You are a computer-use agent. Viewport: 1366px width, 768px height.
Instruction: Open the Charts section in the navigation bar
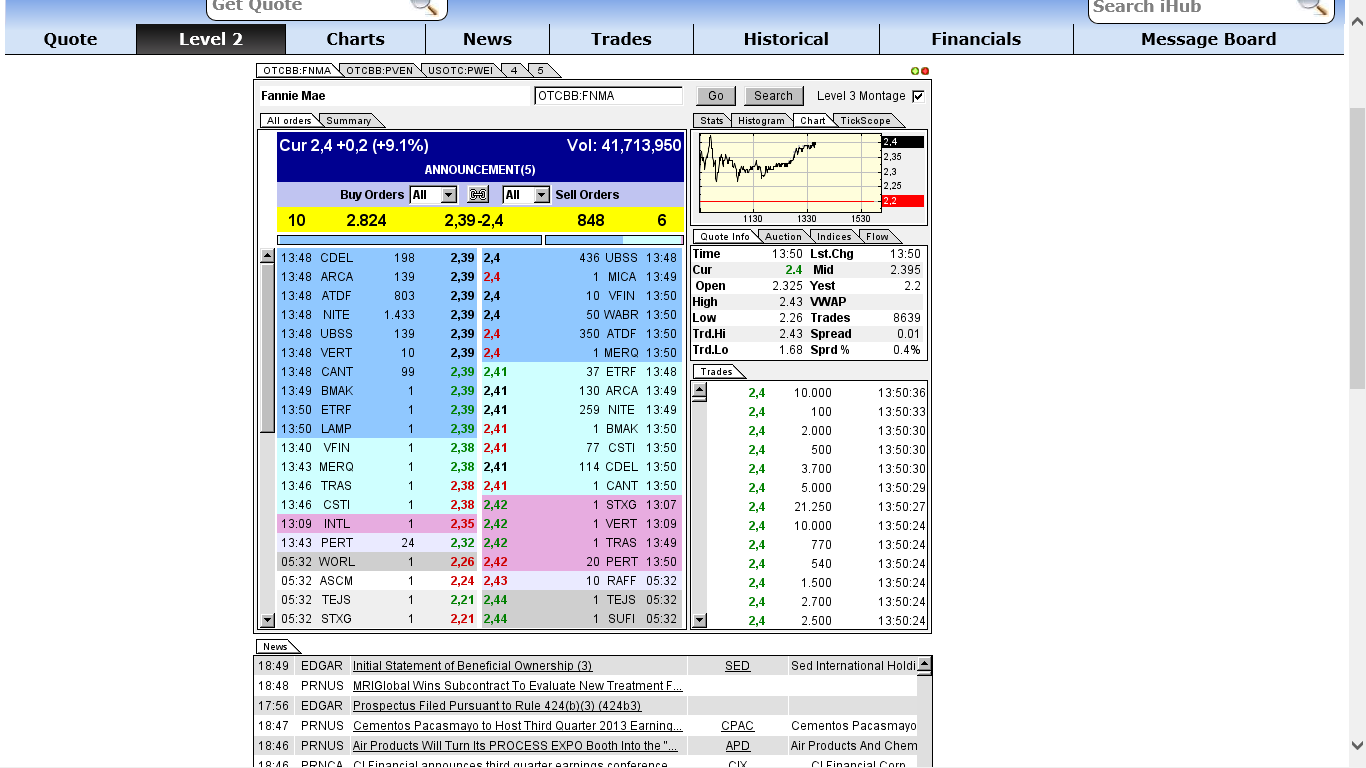[355, 39]
